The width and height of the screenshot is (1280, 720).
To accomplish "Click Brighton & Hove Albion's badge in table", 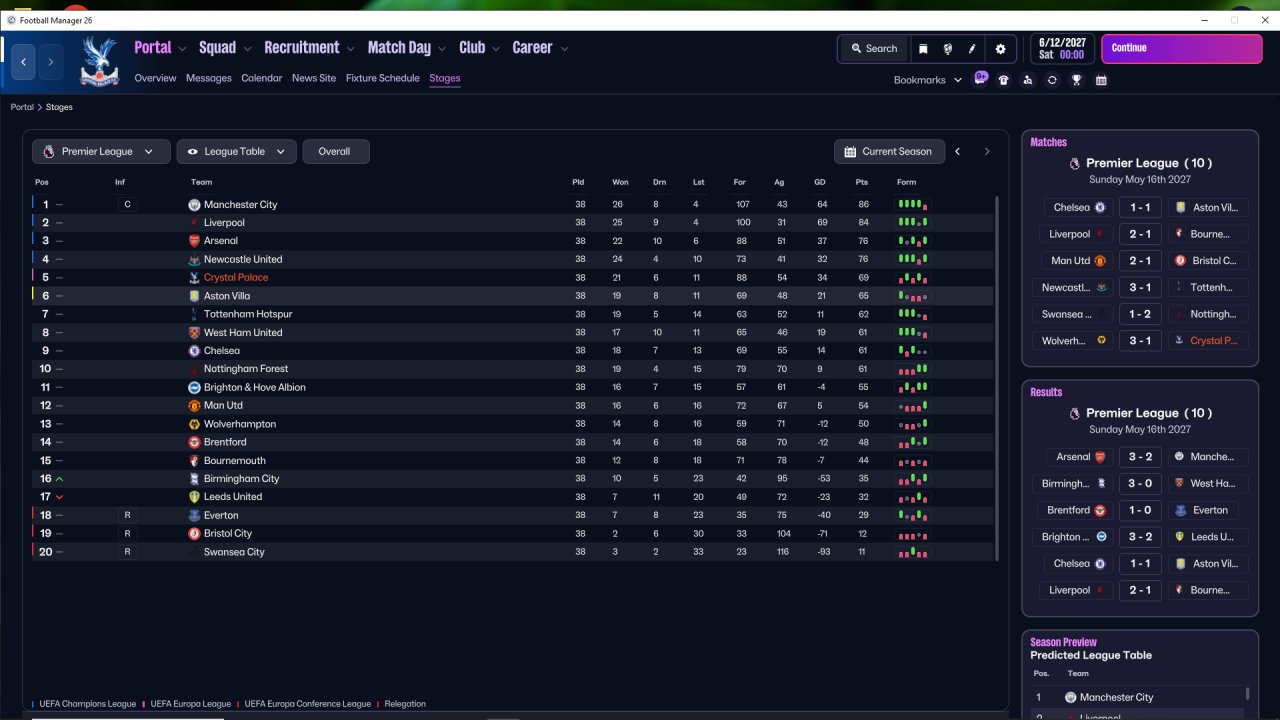I will point(194,387).
